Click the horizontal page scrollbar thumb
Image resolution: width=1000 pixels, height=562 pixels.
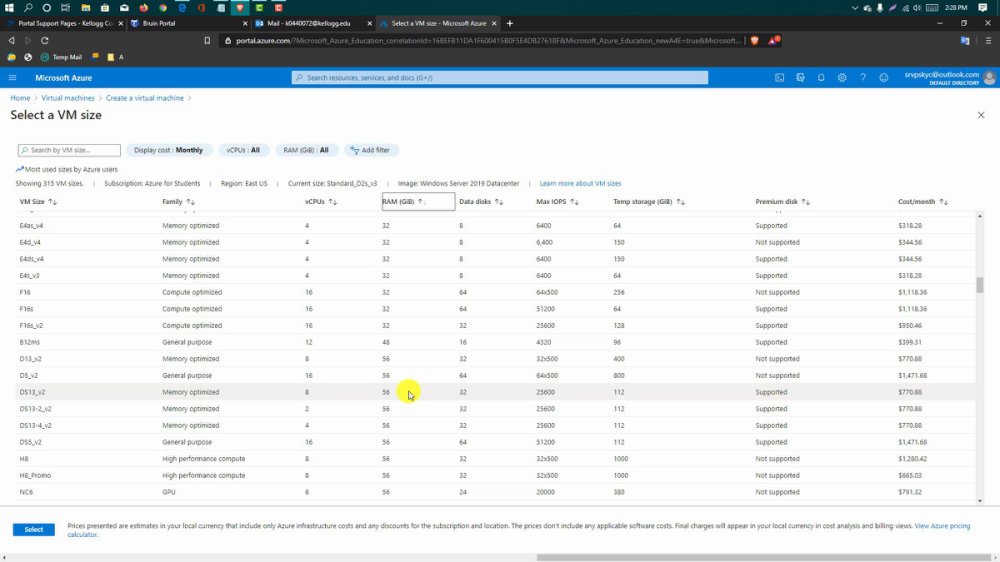[764, 558]
